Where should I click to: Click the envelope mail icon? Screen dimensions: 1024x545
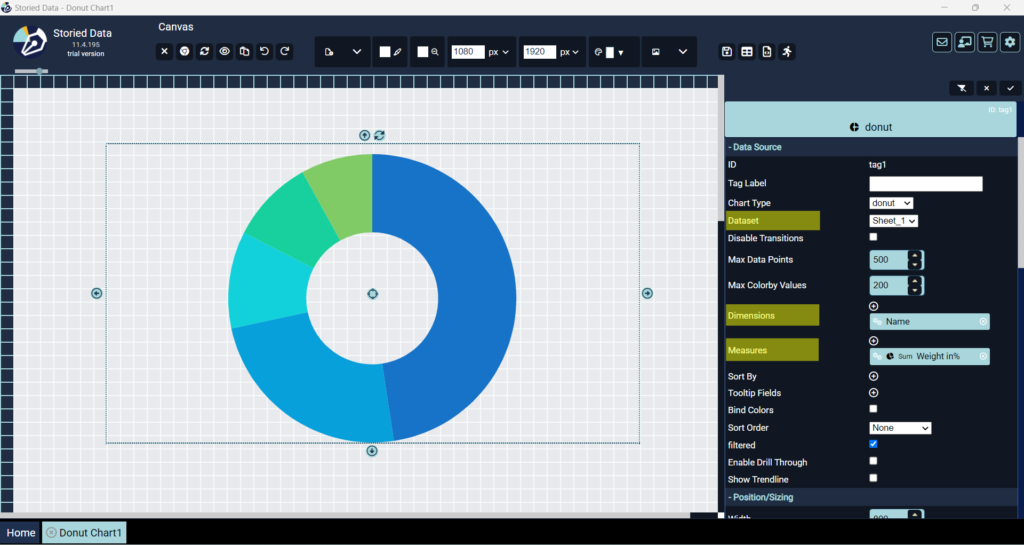click(942, 42)
